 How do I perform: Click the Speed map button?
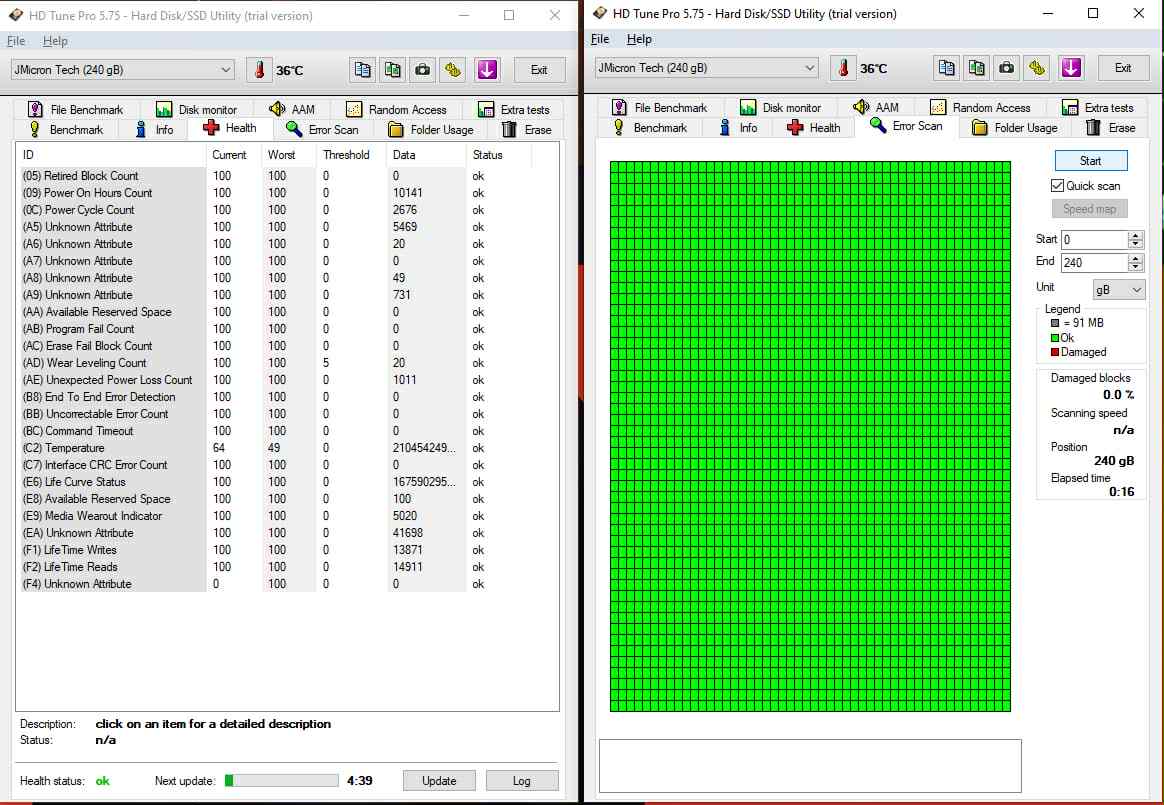[1090, 209]
